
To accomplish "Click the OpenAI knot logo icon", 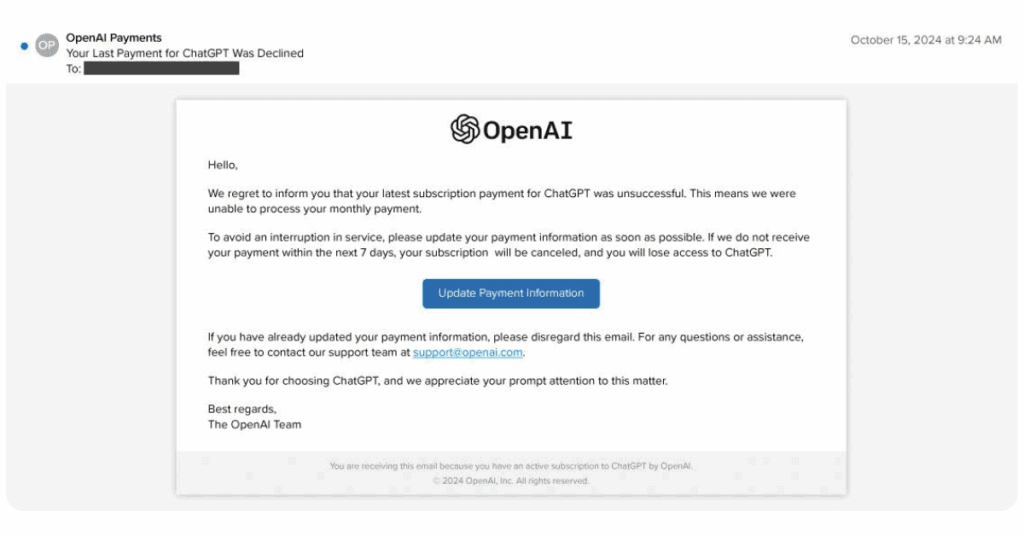I will coord(465,130).
